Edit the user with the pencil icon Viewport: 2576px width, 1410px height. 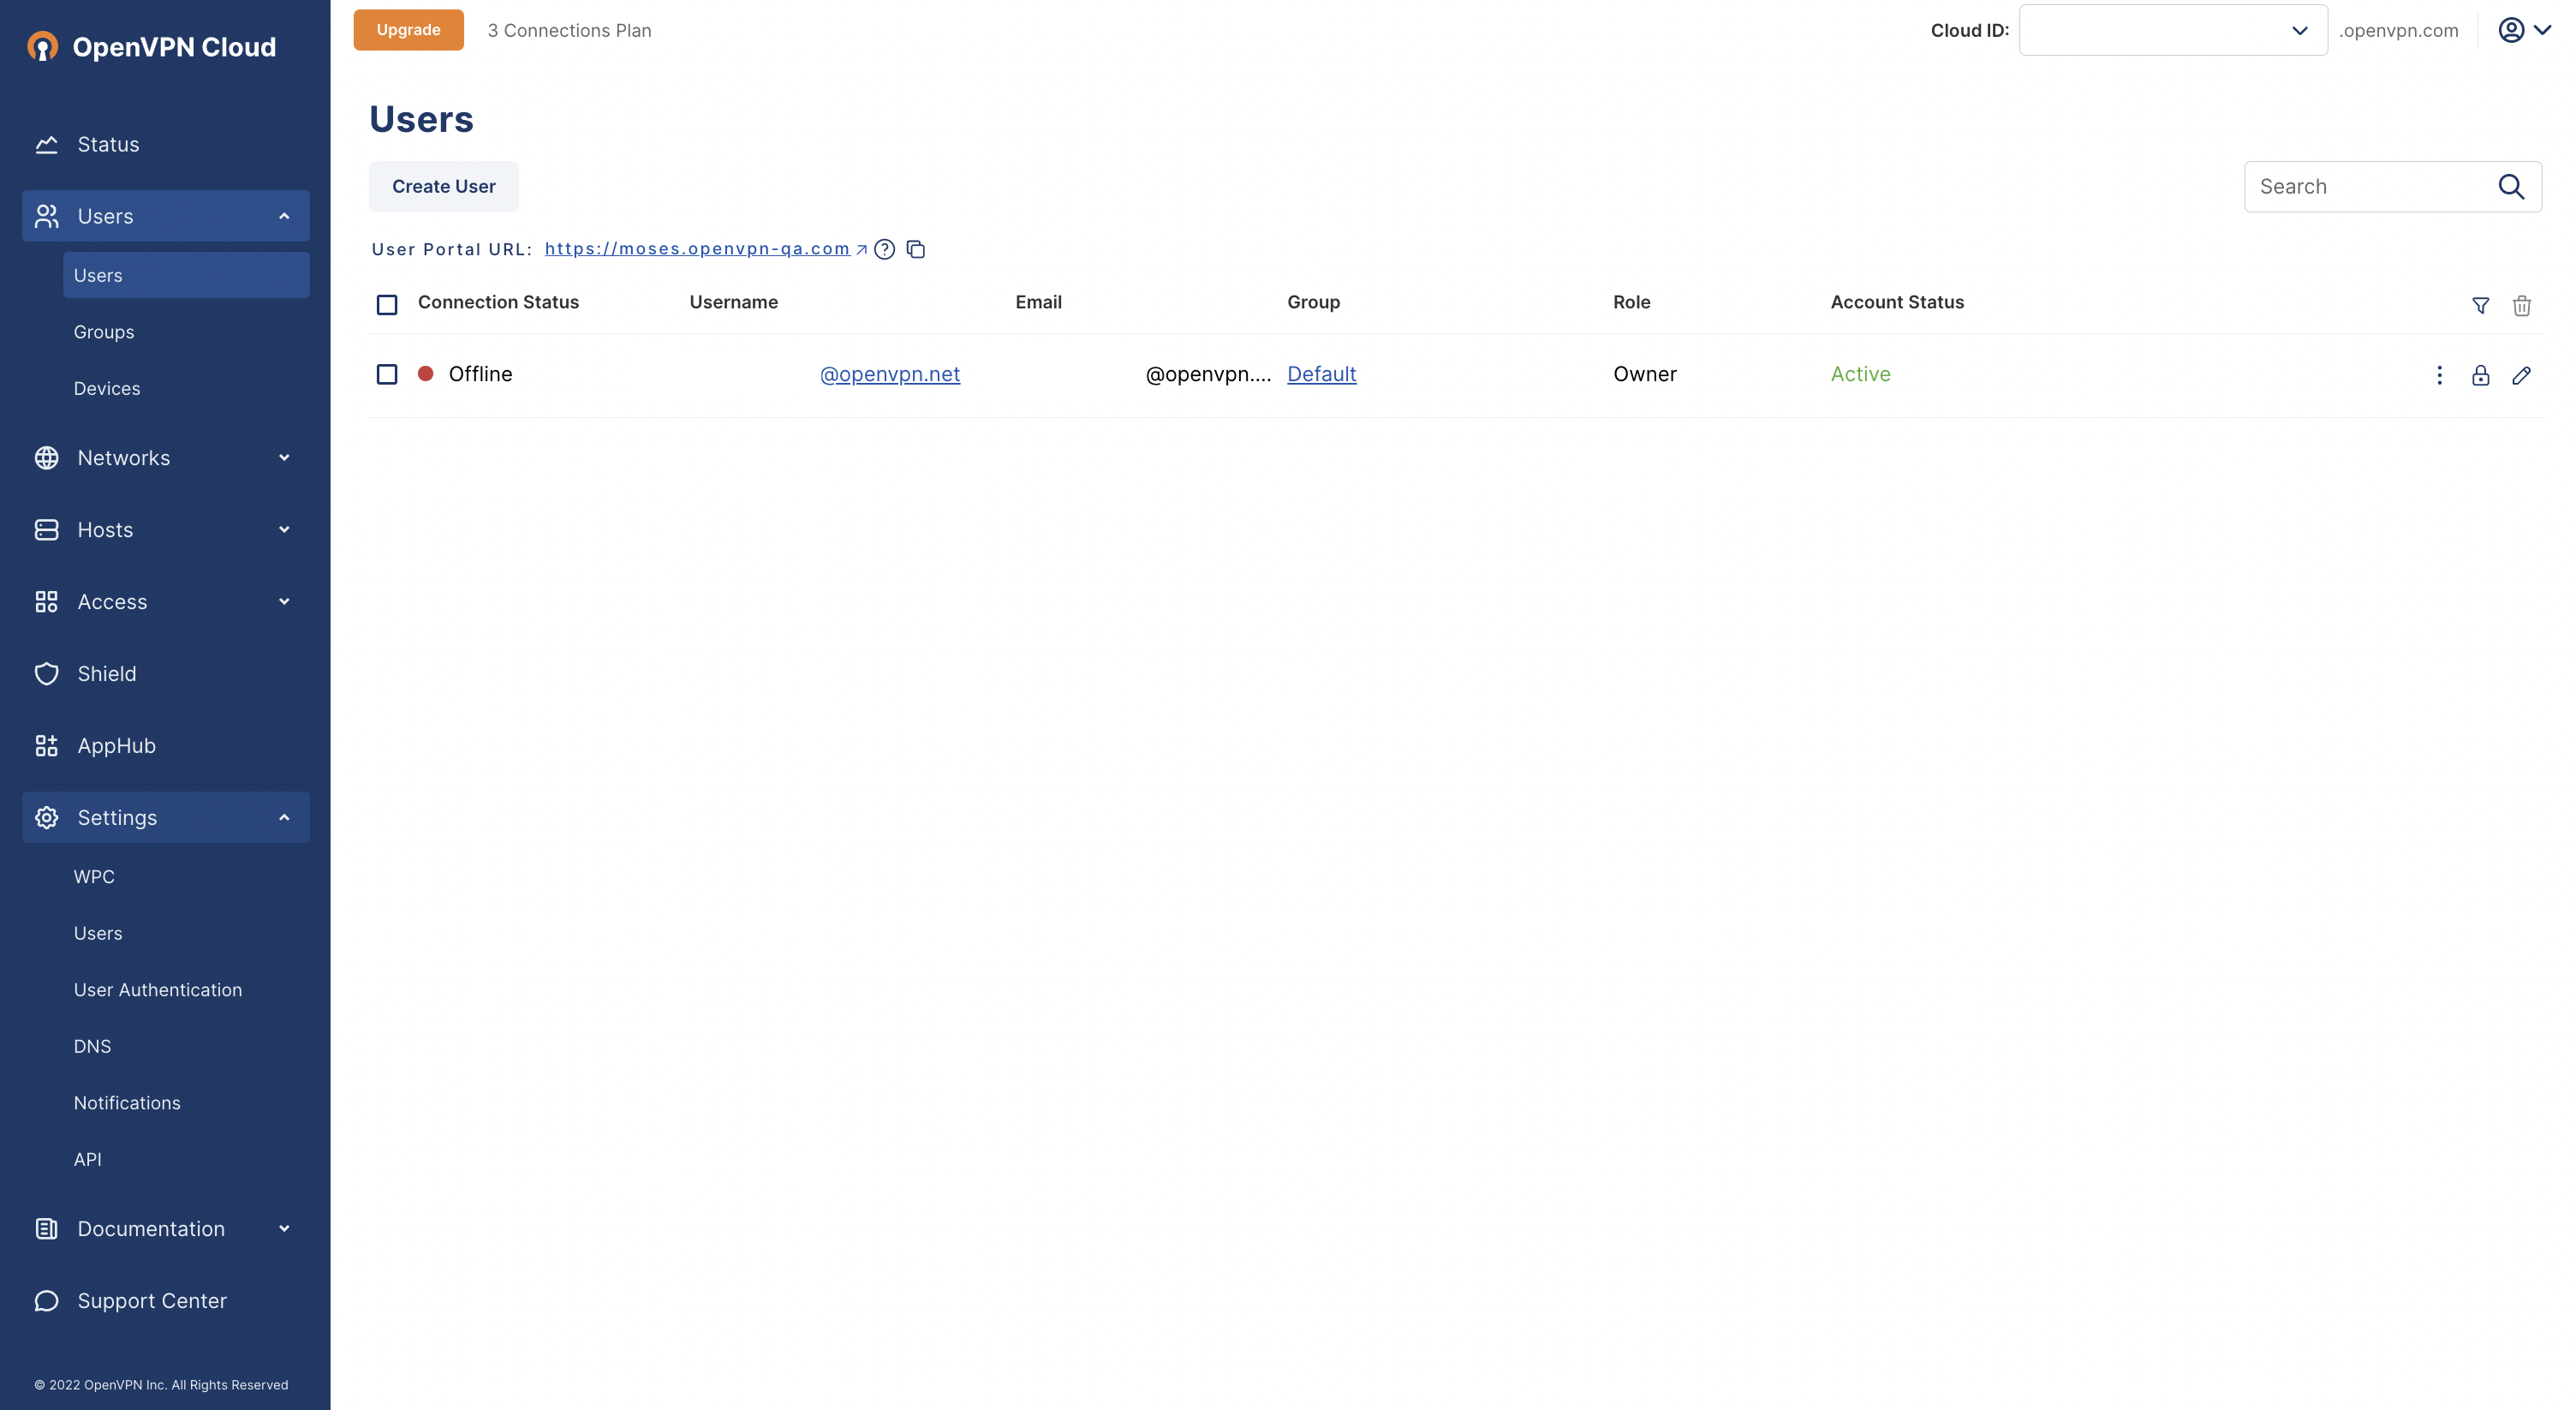click(2523, 375)
